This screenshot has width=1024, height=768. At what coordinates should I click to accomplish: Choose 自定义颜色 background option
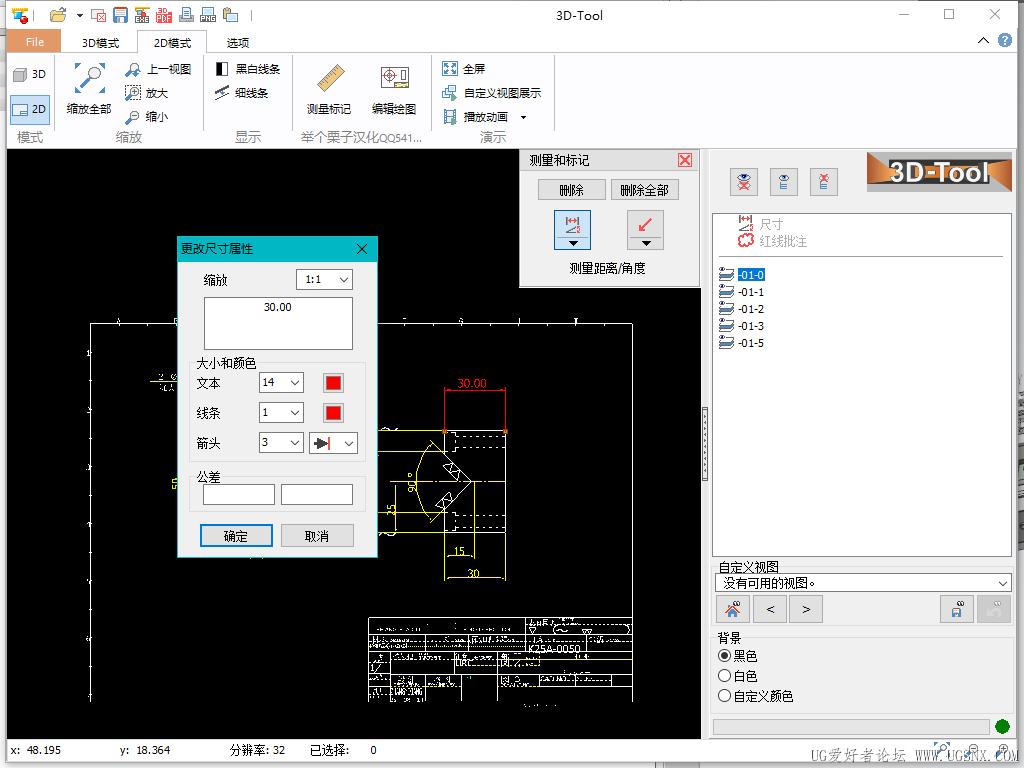725,696
